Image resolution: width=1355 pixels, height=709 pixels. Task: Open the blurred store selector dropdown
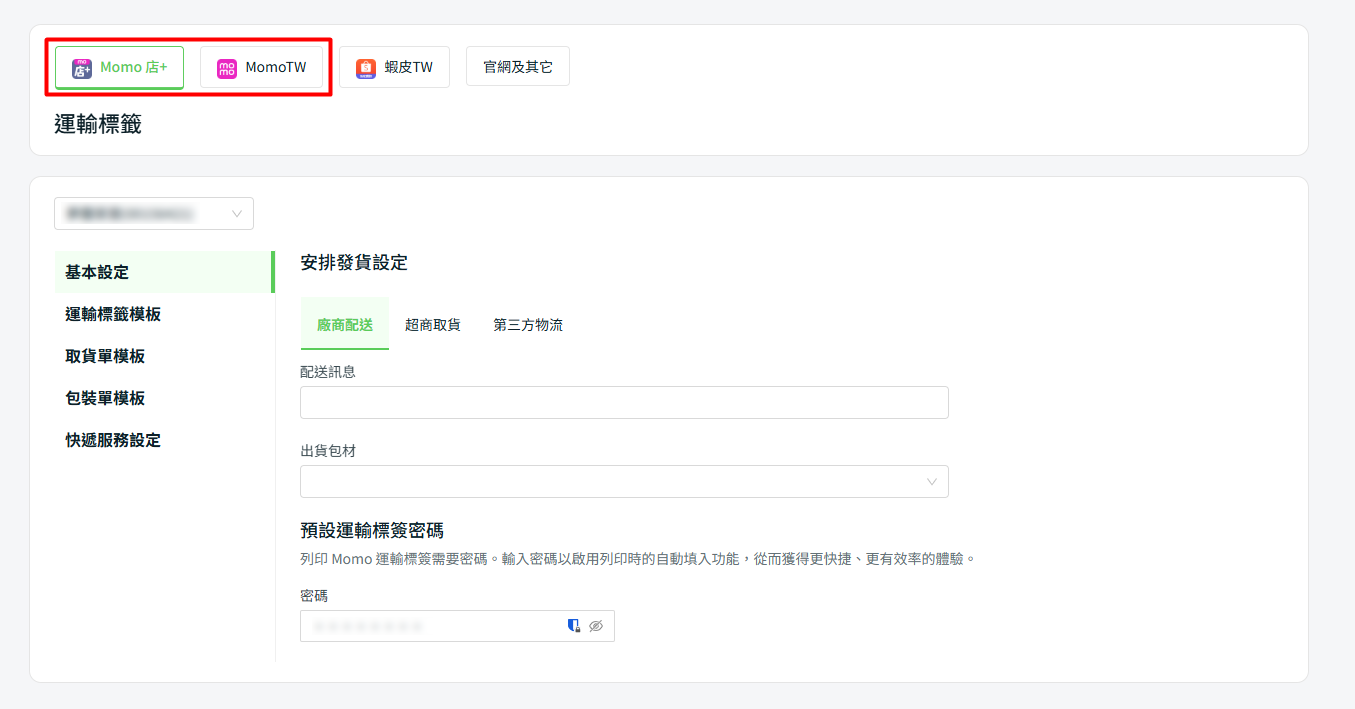[154, 214]
